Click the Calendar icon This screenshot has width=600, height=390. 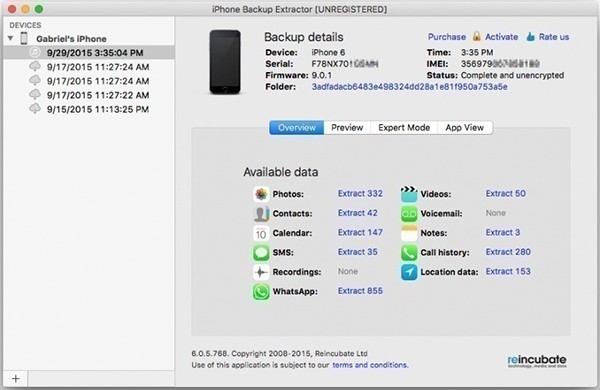pyautogui.click(x=261, y=233)
